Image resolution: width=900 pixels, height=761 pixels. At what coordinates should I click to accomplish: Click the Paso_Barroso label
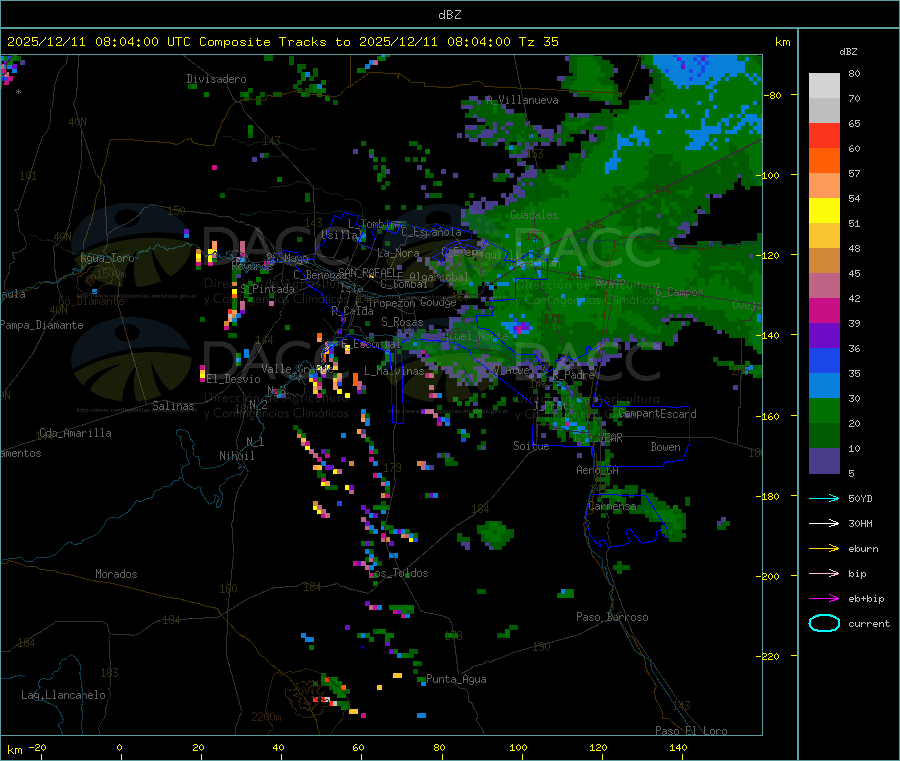pyautogui.click(x=612, y=617)
